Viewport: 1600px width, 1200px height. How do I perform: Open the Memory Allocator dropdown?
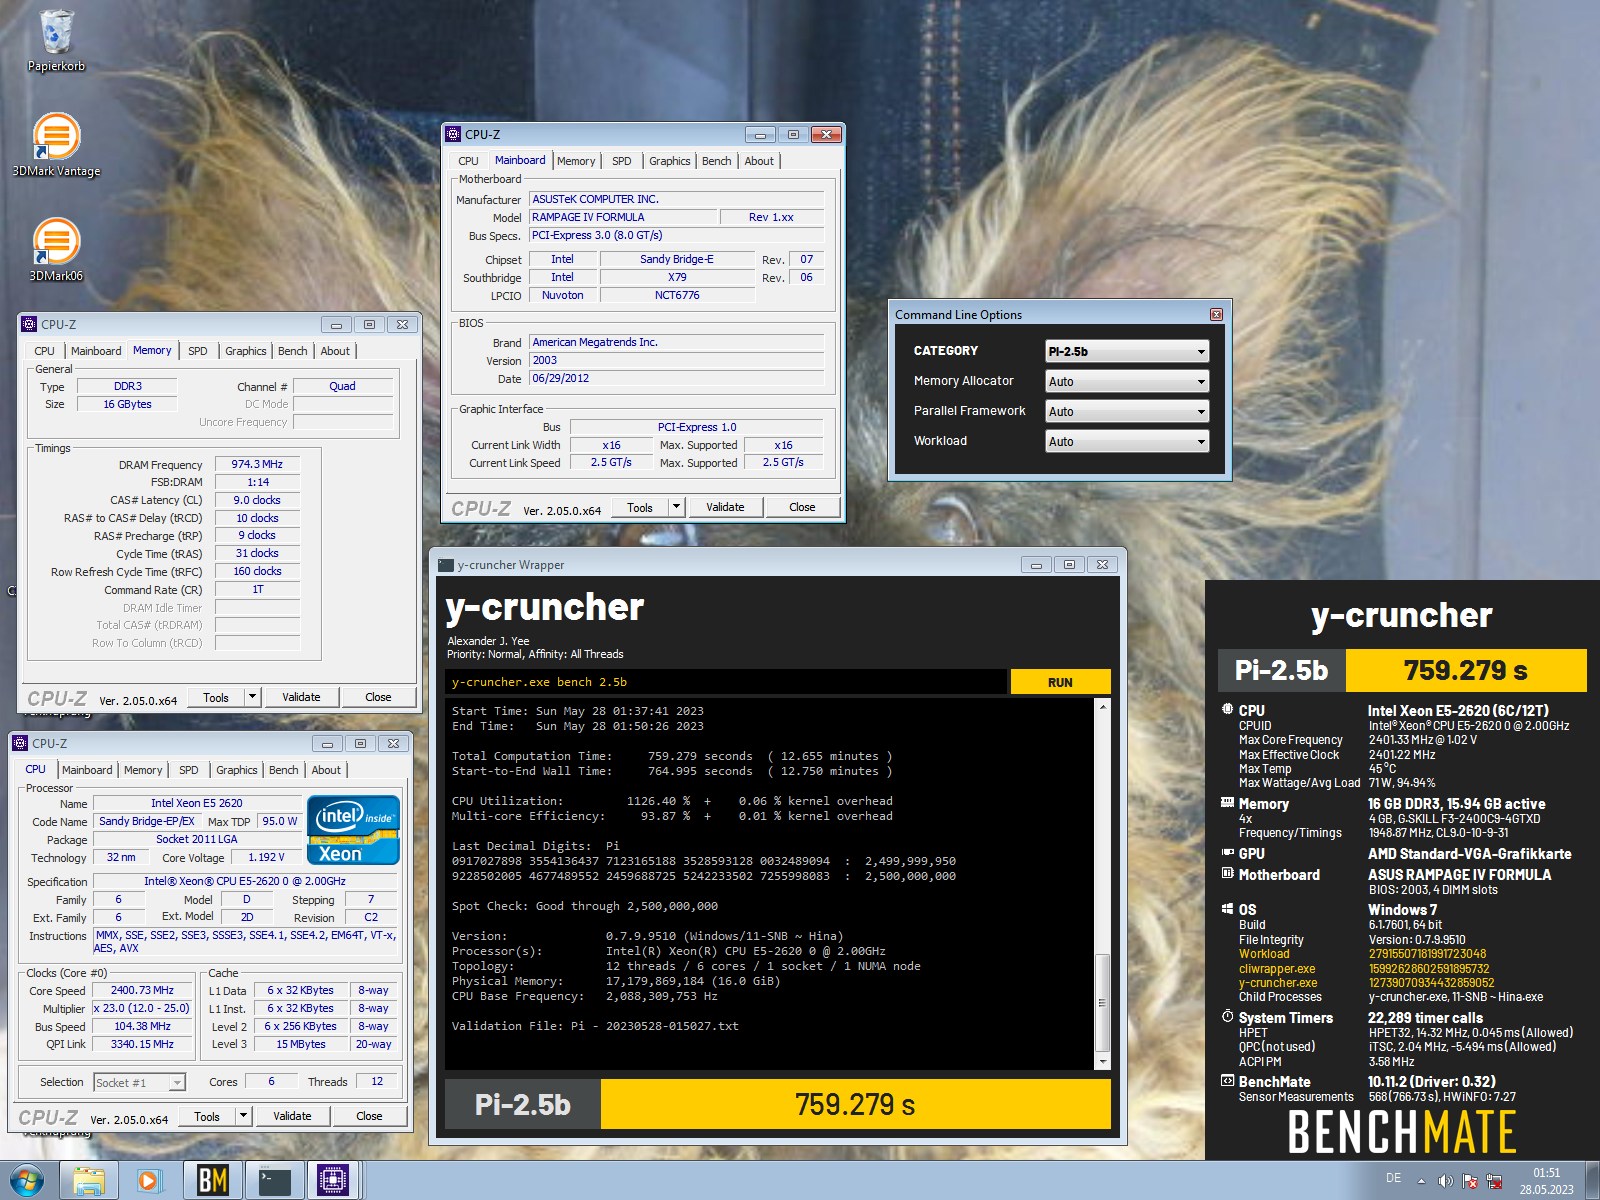1127,381
